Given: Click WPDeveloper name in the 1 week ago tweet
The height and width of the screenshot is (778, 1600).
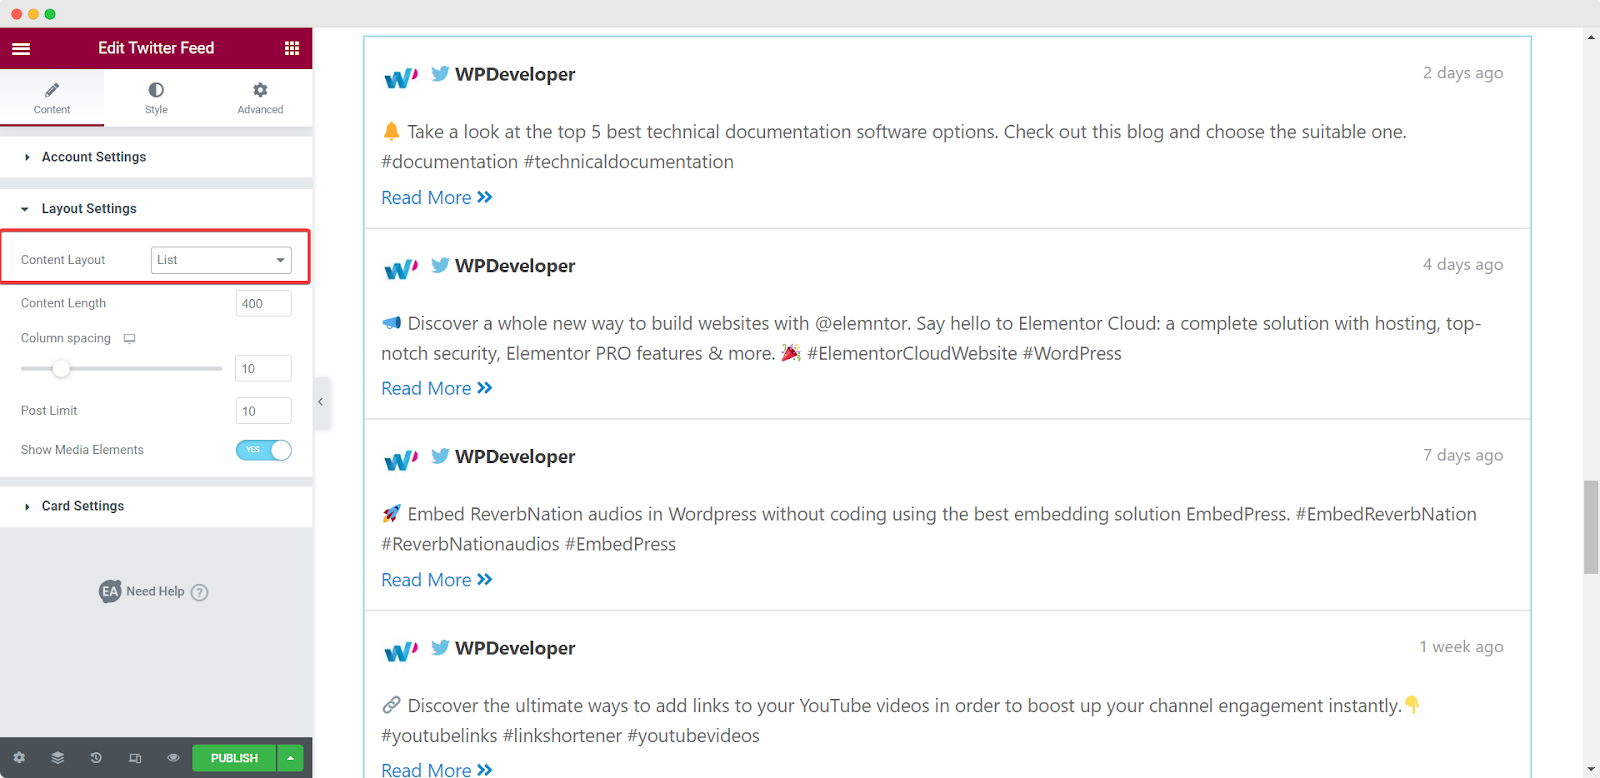Looking at the screenshot, I should click(515, 648).
